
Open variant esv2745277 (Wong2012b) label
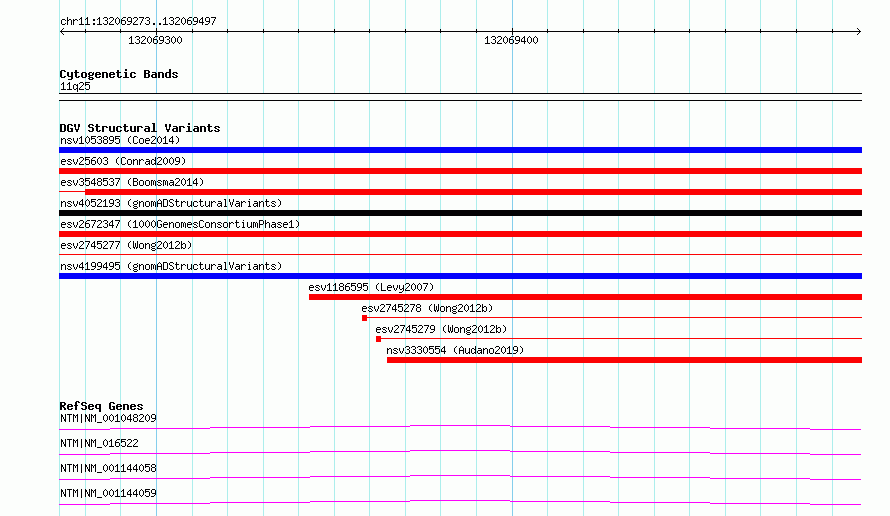click(126, 245)
